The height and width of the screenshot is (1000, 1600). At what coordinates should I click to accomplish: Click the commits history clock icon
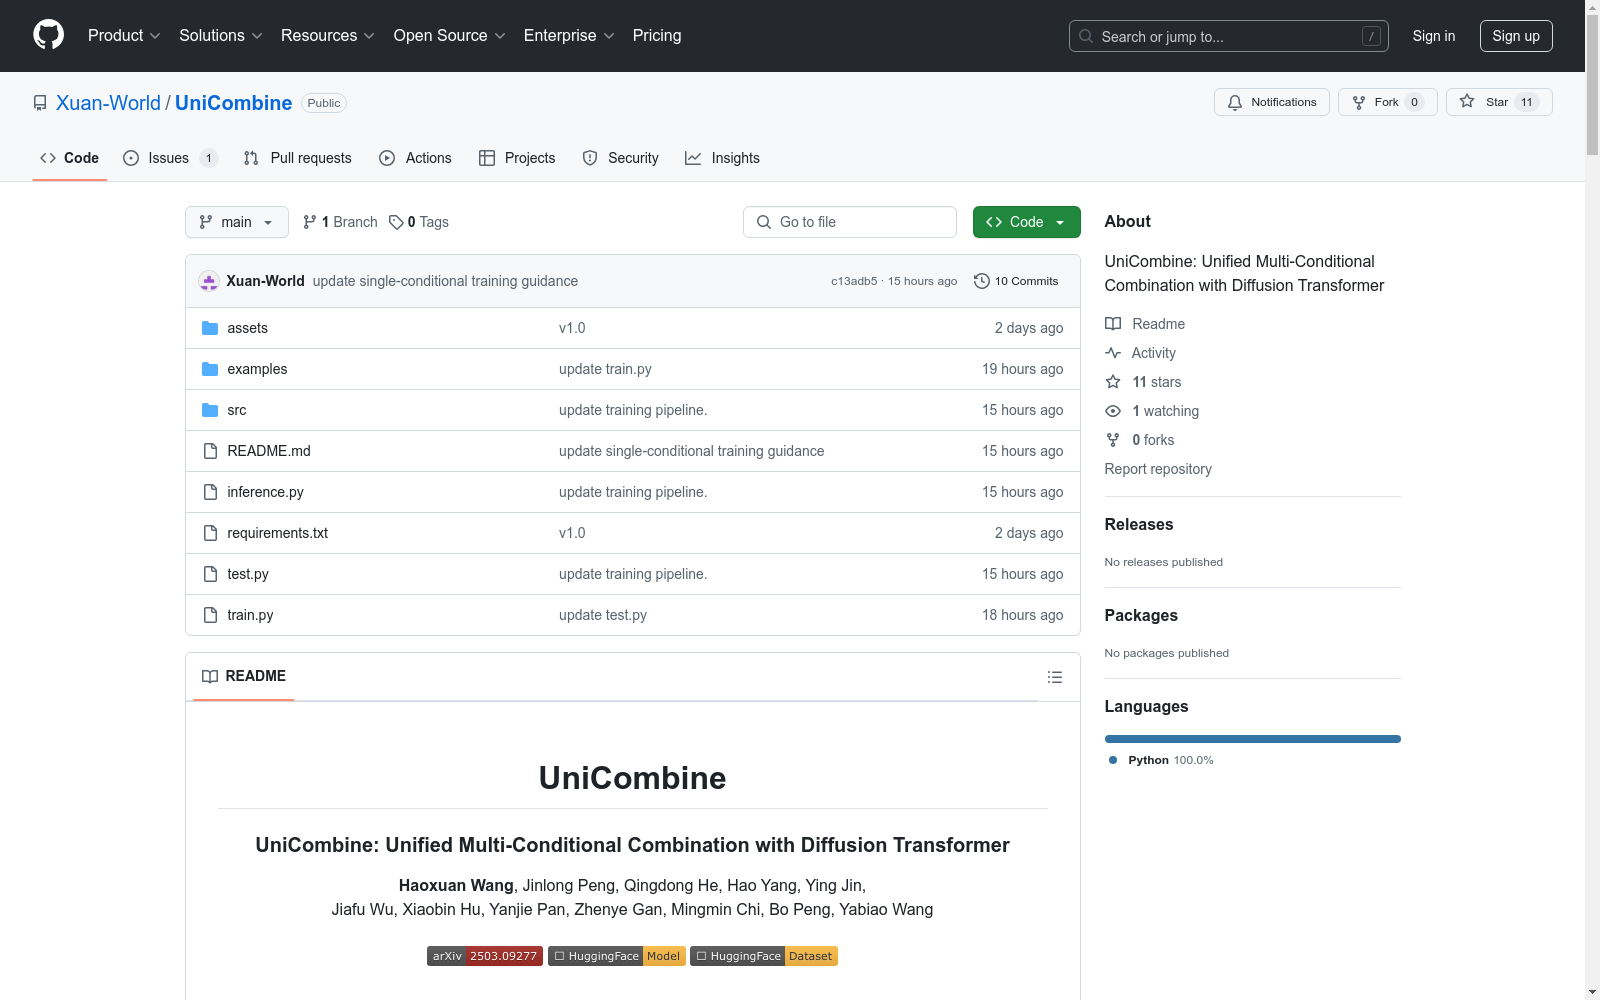[982, 281]
